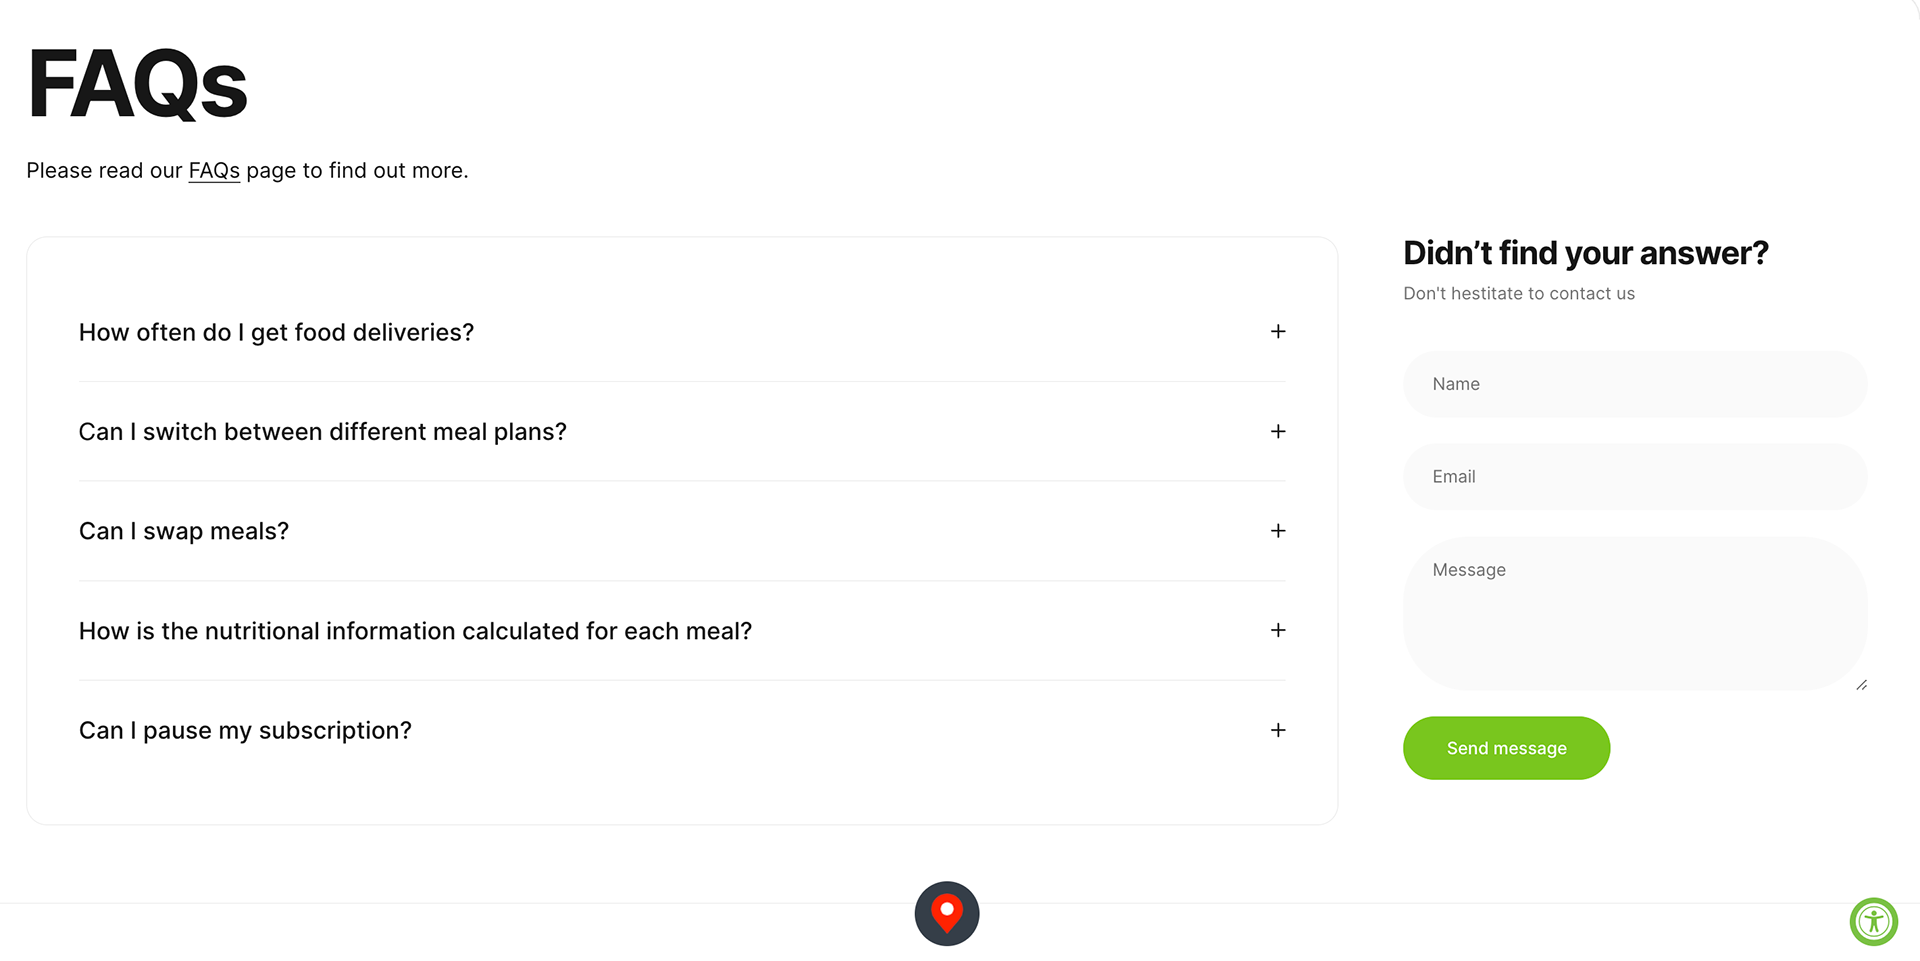Expand "How often do I get food deliveries?"

coord(682,332)
